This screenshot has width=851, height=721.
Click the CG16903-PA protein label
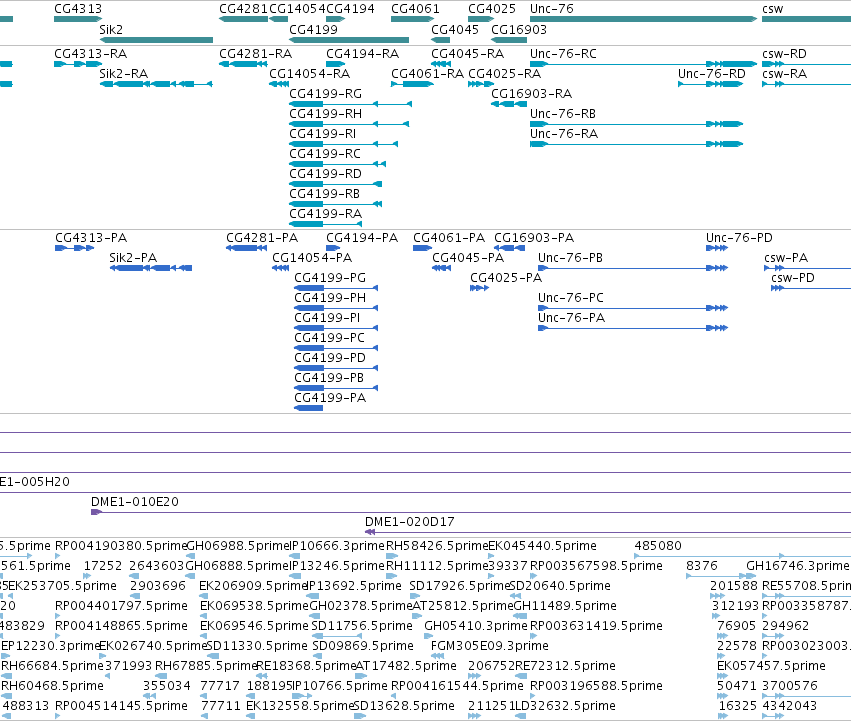click(534, 237)
